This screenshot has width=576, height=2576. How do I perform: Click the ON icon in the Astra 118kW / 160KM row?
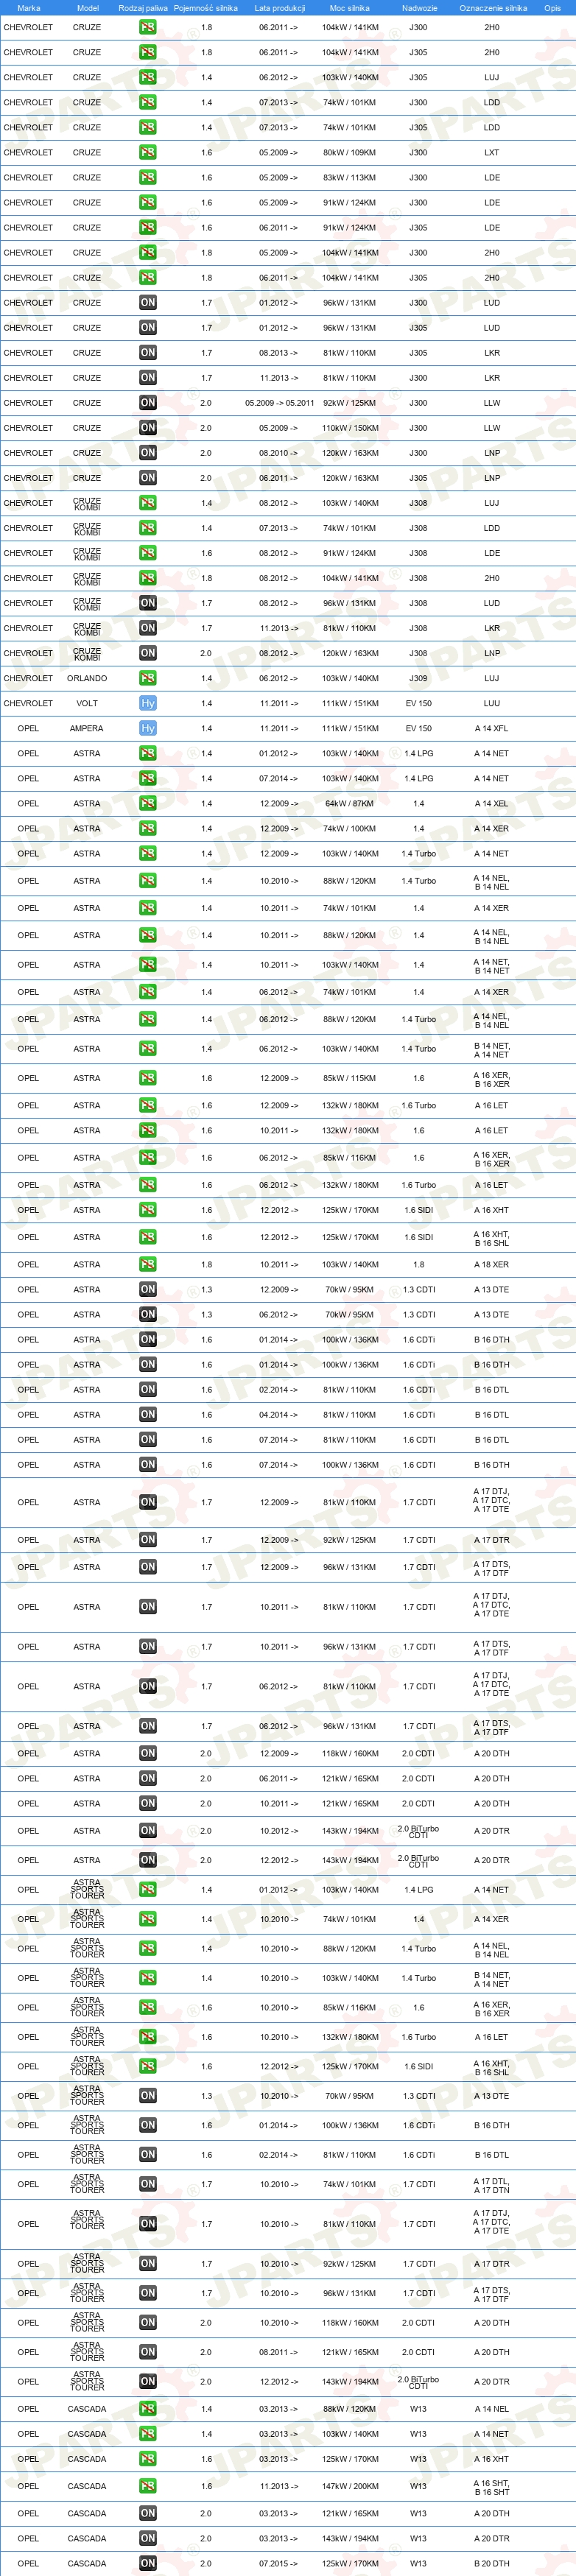pyautogui.click(x=148, y=1753)
